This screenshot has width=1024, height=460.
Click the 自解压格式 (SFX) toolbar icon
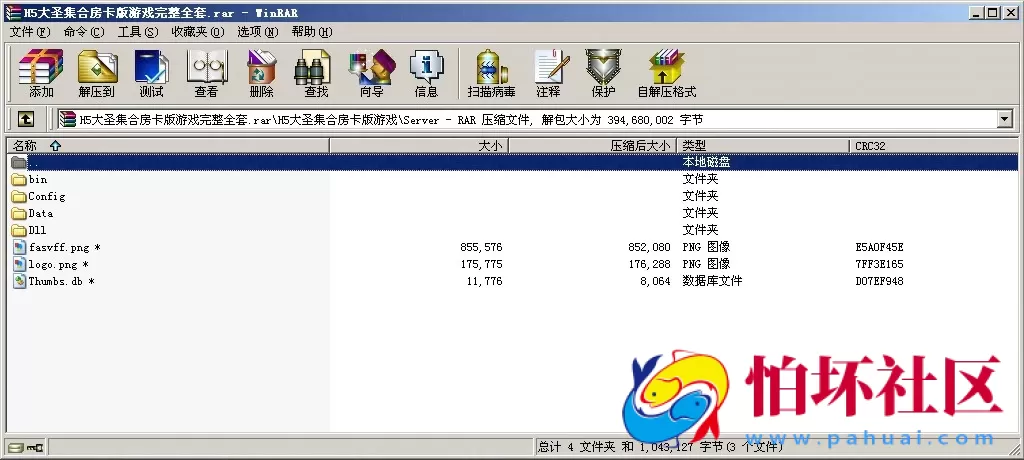pos(666,66)
